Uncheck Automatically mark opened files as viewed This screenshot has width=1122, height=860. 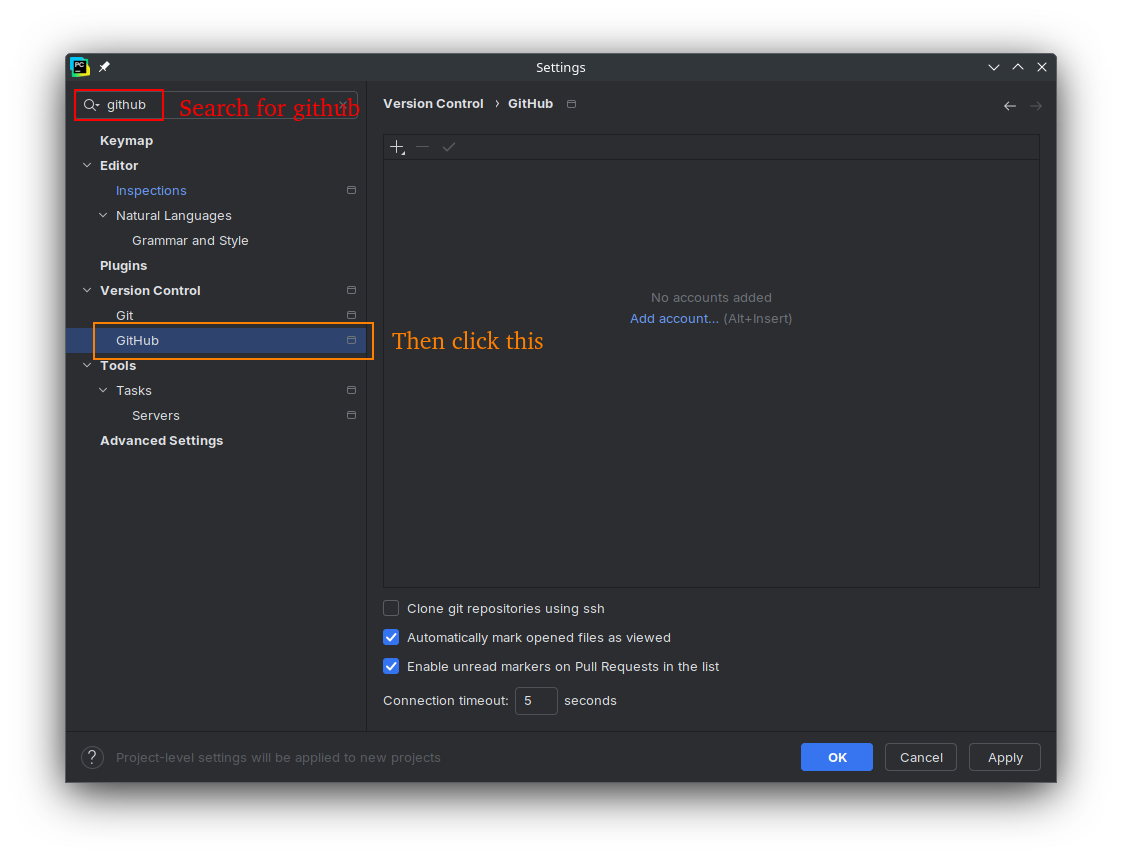[391, 637]
